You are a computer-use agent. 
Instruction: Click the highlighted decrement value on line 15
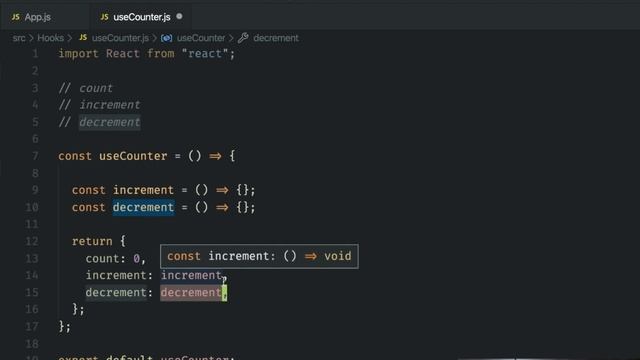click(191, 293)
